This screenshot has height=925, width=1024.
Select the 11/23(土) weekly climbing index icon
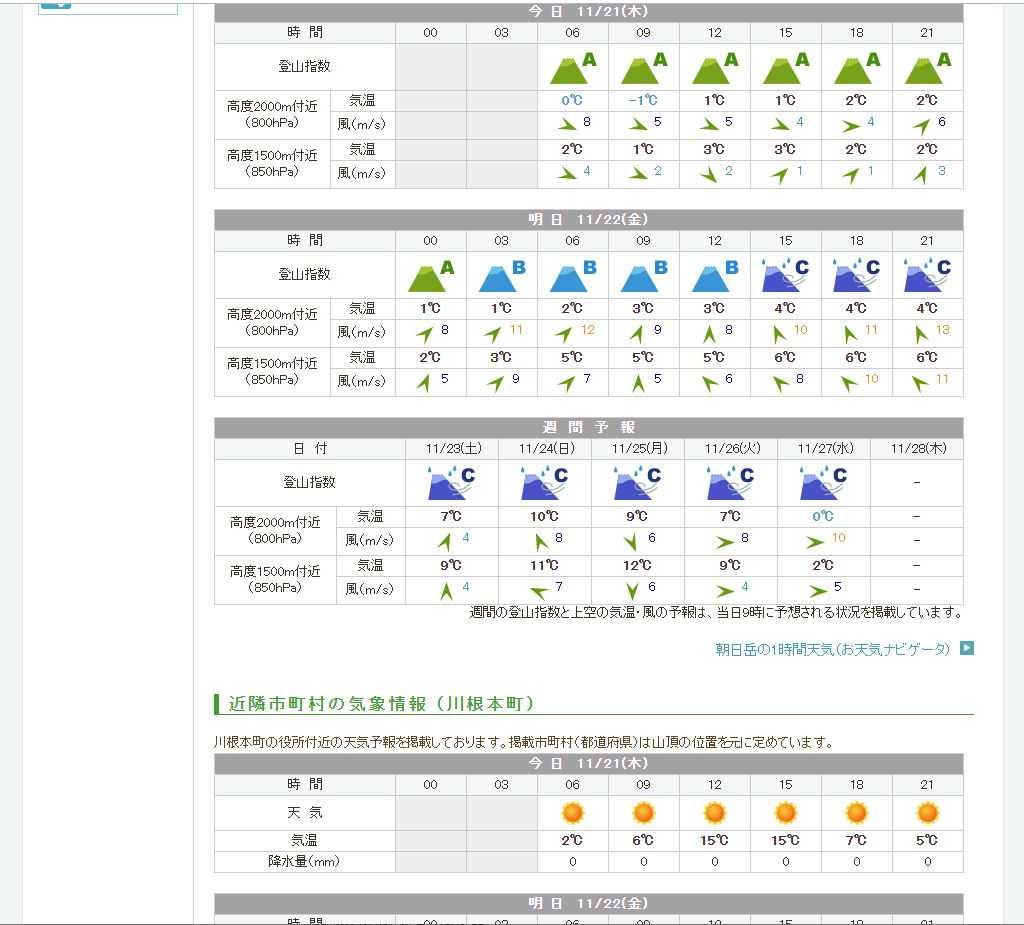[451, 483]
